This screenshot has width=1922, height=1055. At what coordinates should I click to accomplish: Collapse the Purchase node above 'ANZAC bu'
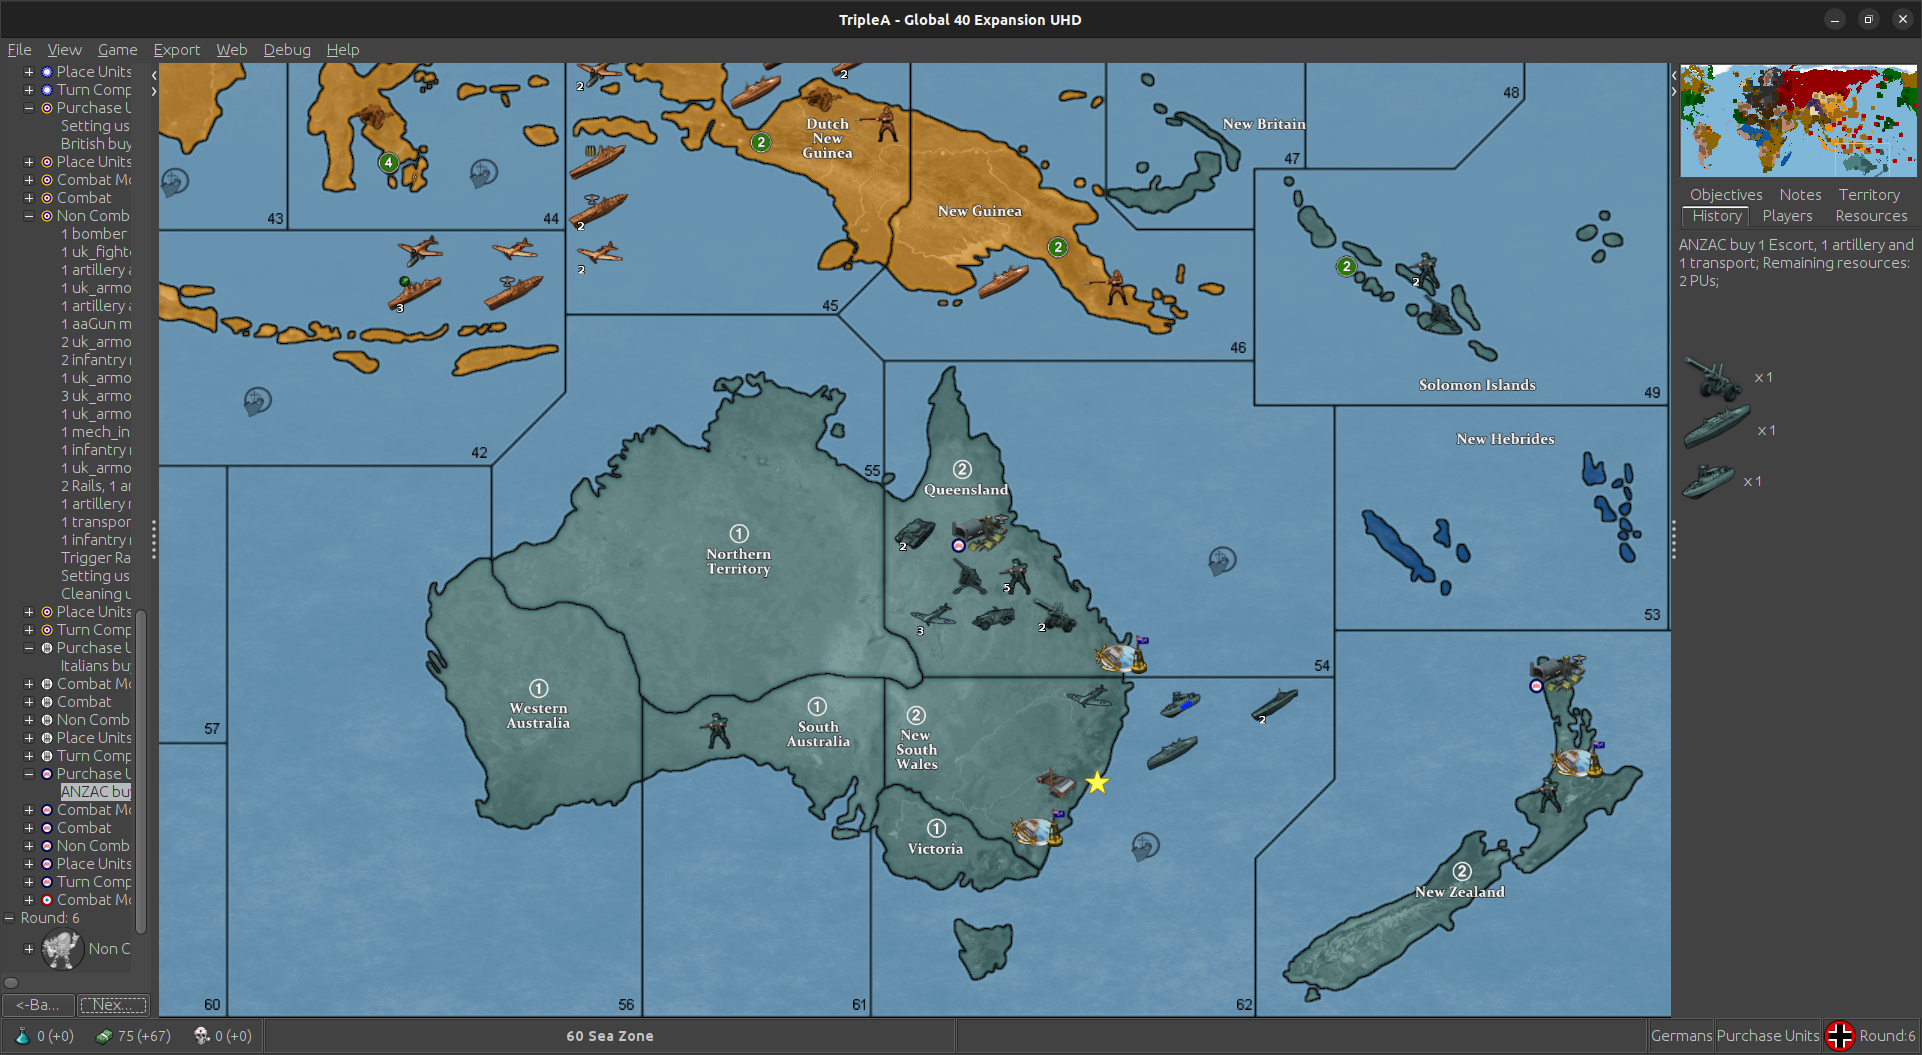[29, 774]
